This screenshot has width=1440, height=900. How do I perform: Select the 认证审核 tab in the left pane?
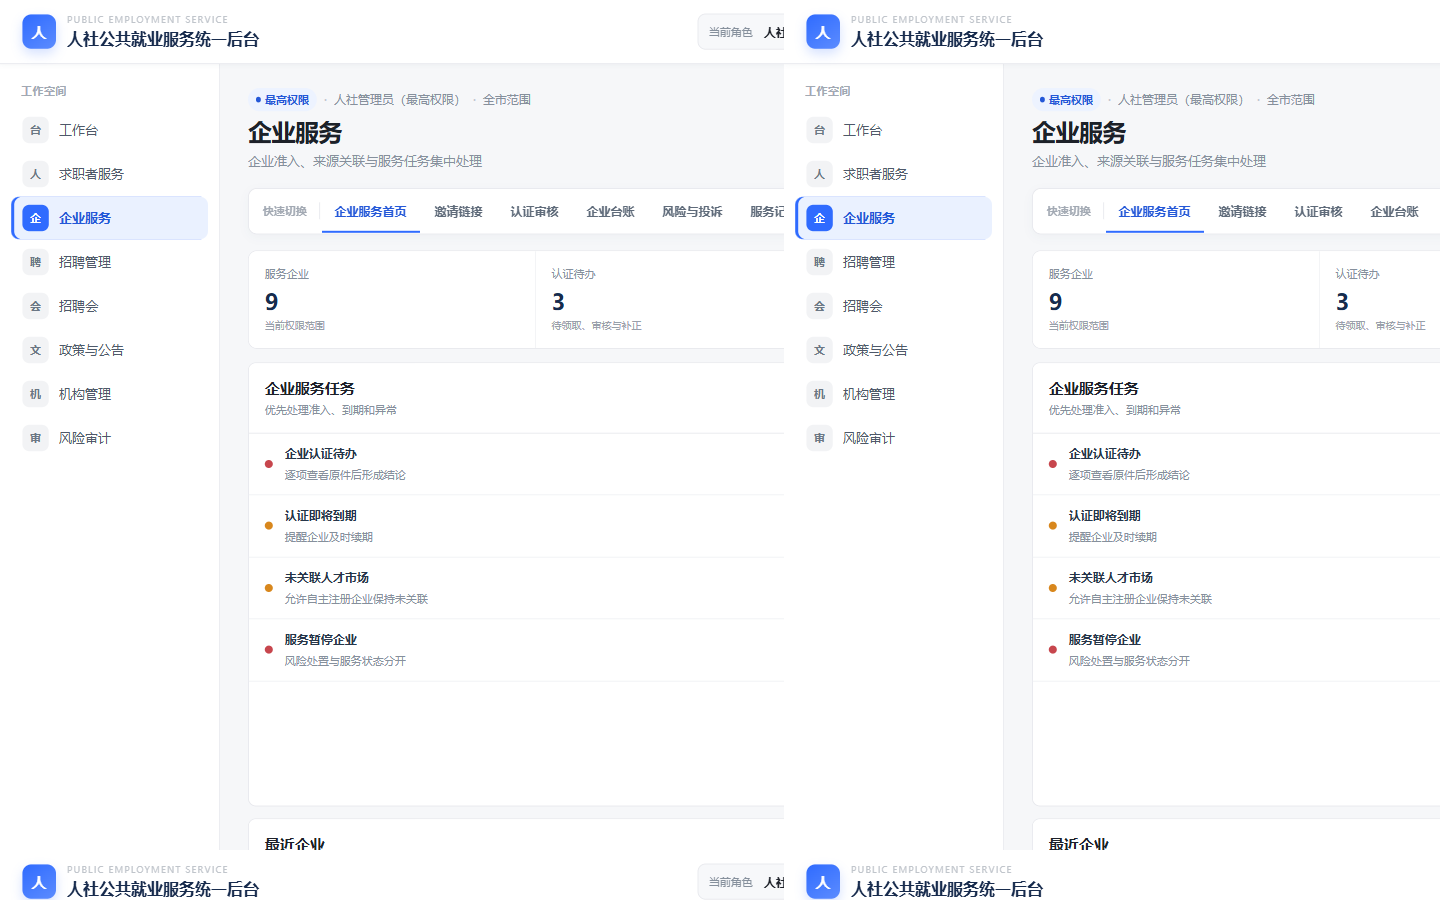click(534, 212)
